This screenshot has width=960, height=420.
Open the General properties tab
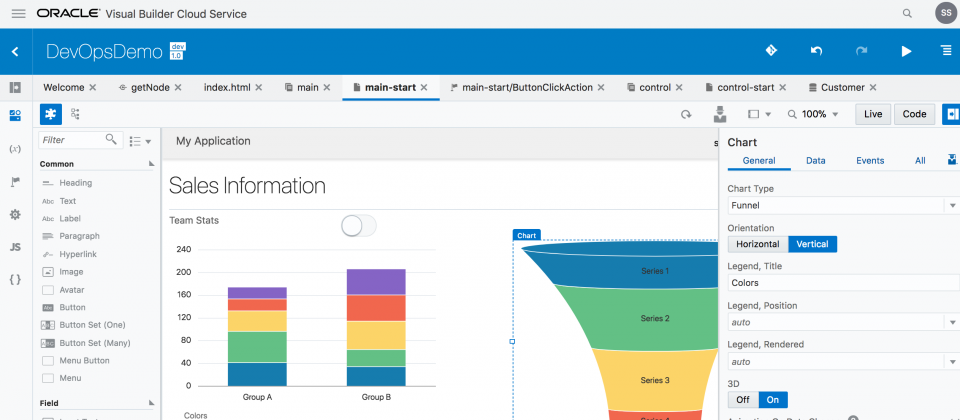759,160
